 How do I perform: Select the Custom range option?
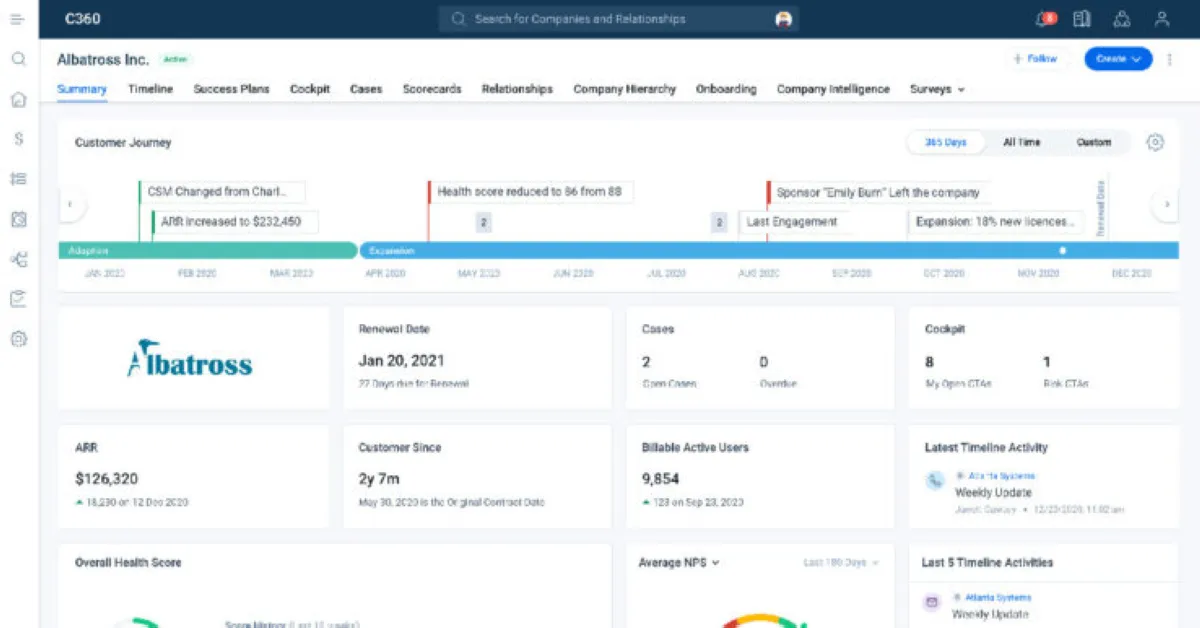1094,142
